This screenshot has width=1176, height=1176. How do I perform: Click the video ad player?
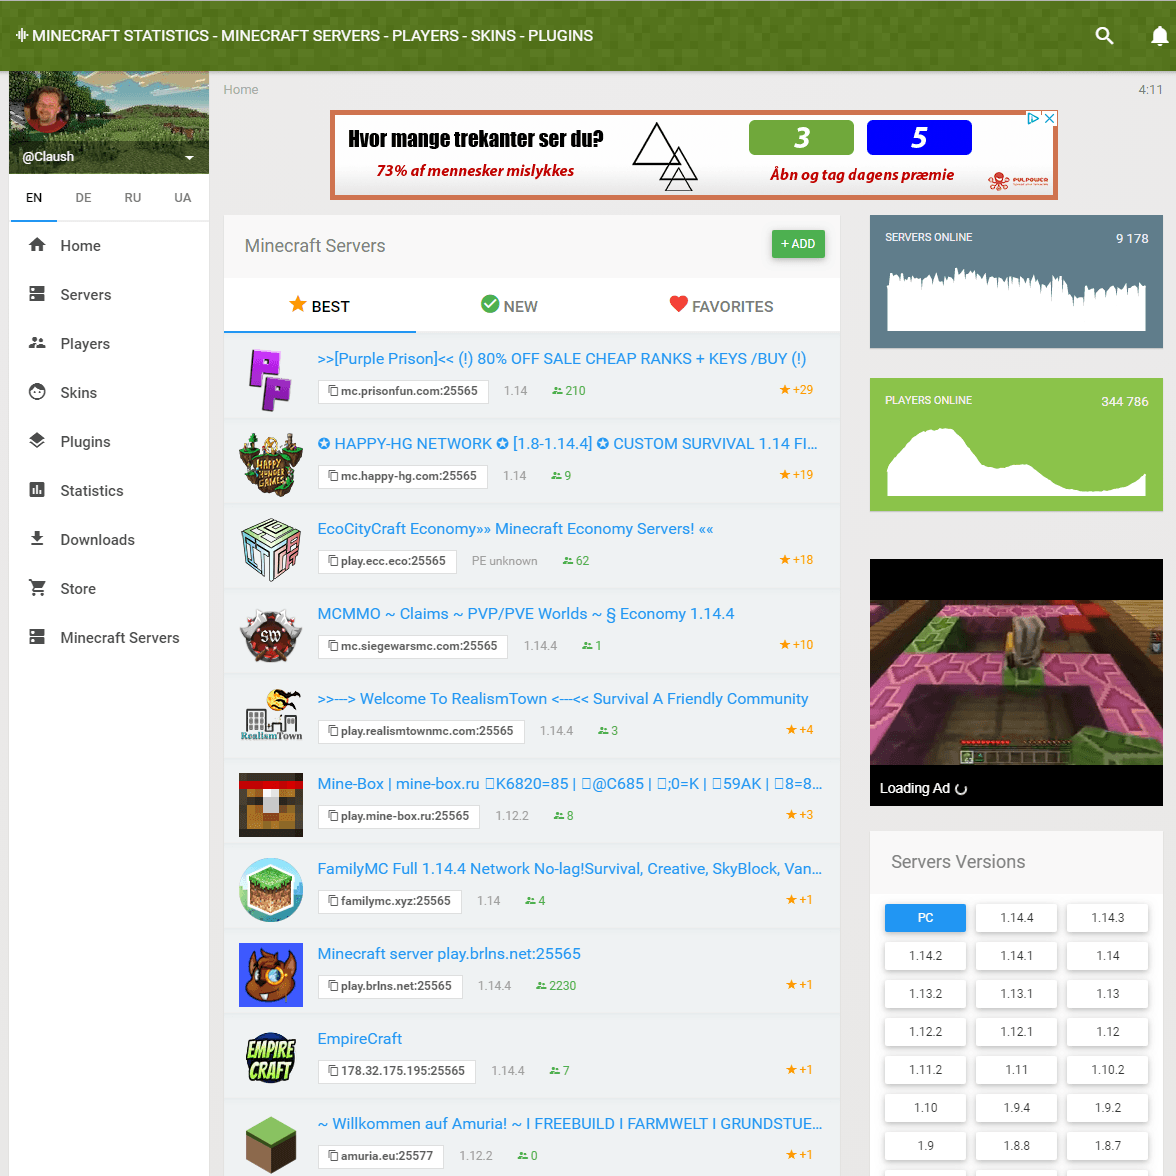coord(1016,682)
